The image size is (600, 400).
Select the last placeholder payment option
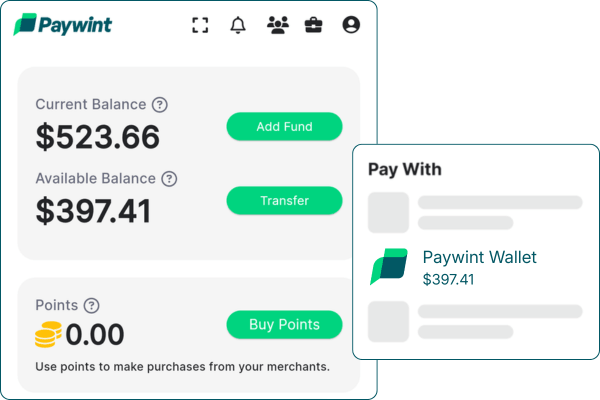point(475,320)
